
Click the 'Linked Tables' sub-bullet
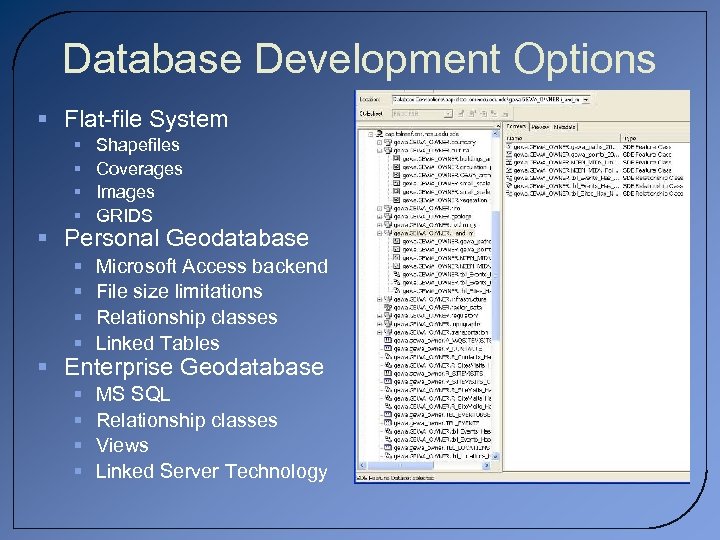(158, 343)
